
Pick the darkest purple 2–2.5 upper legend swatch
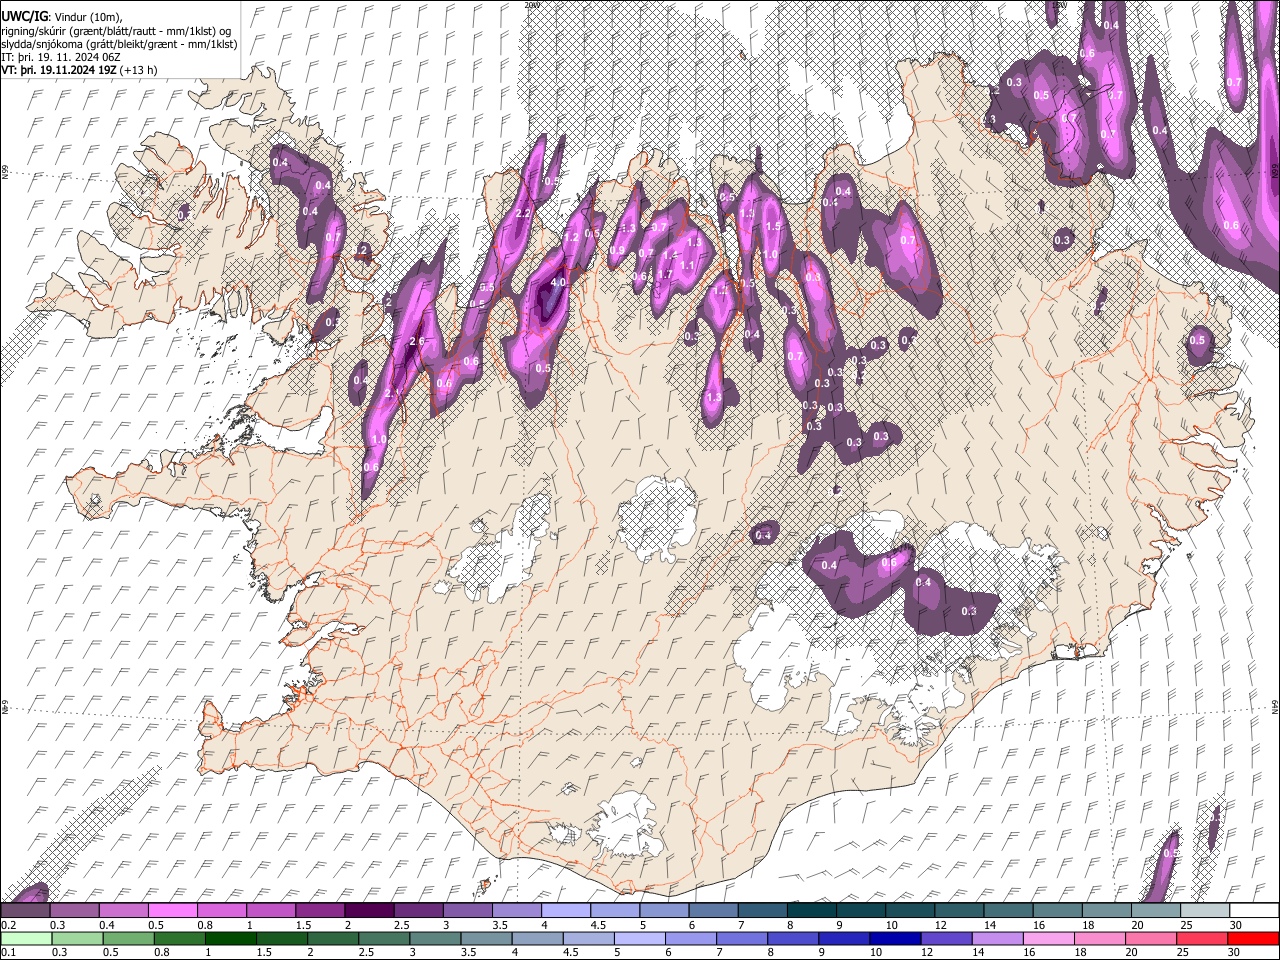(x=371, y=911)
